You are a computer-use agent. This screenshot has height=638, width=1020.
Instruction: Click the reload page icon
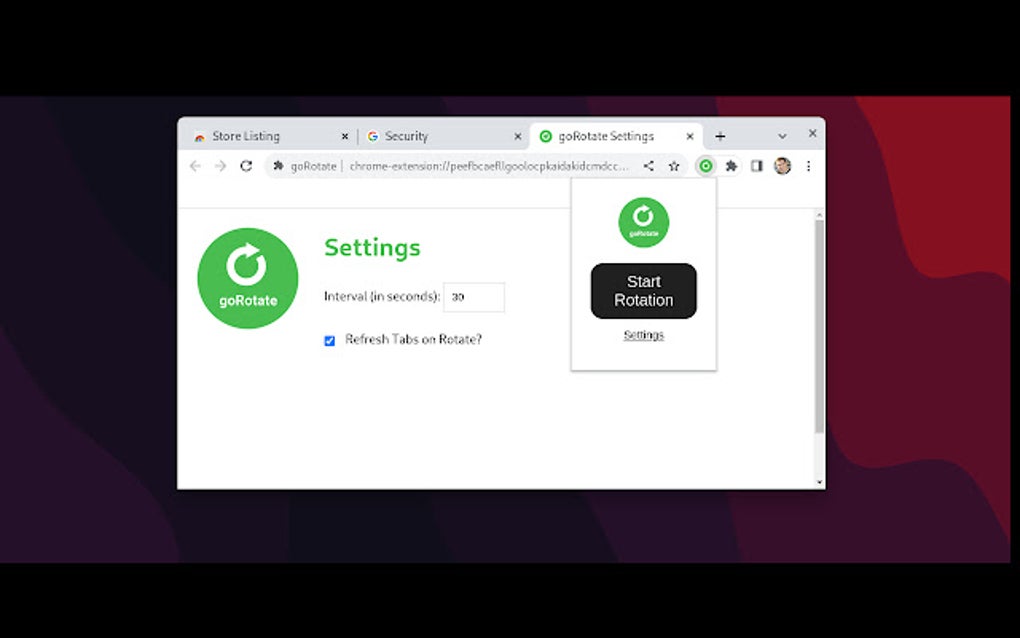coord(246,166)
